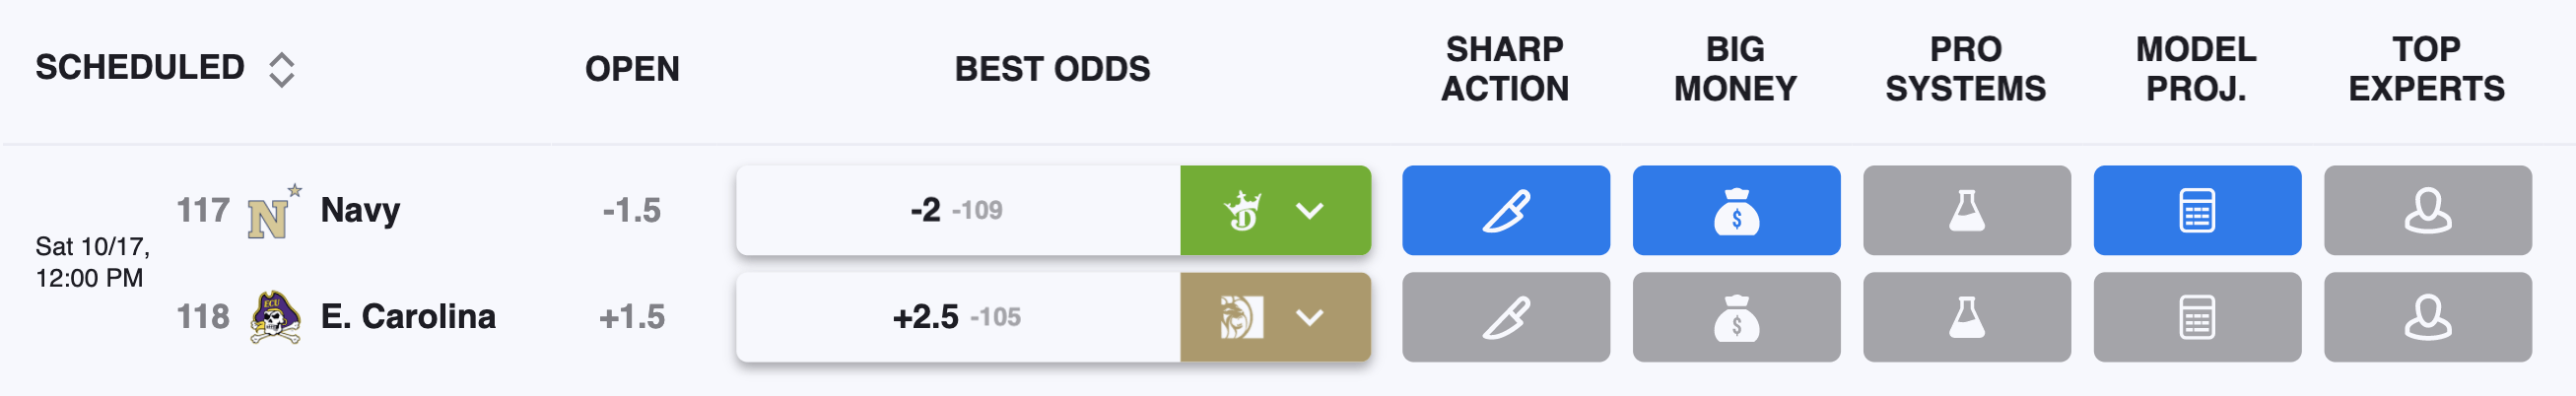The width and height of the screenshot is (2576, 396).
Task: Click E. Carolina's Model Projection calculator icon
Action: coord(2197,317)
